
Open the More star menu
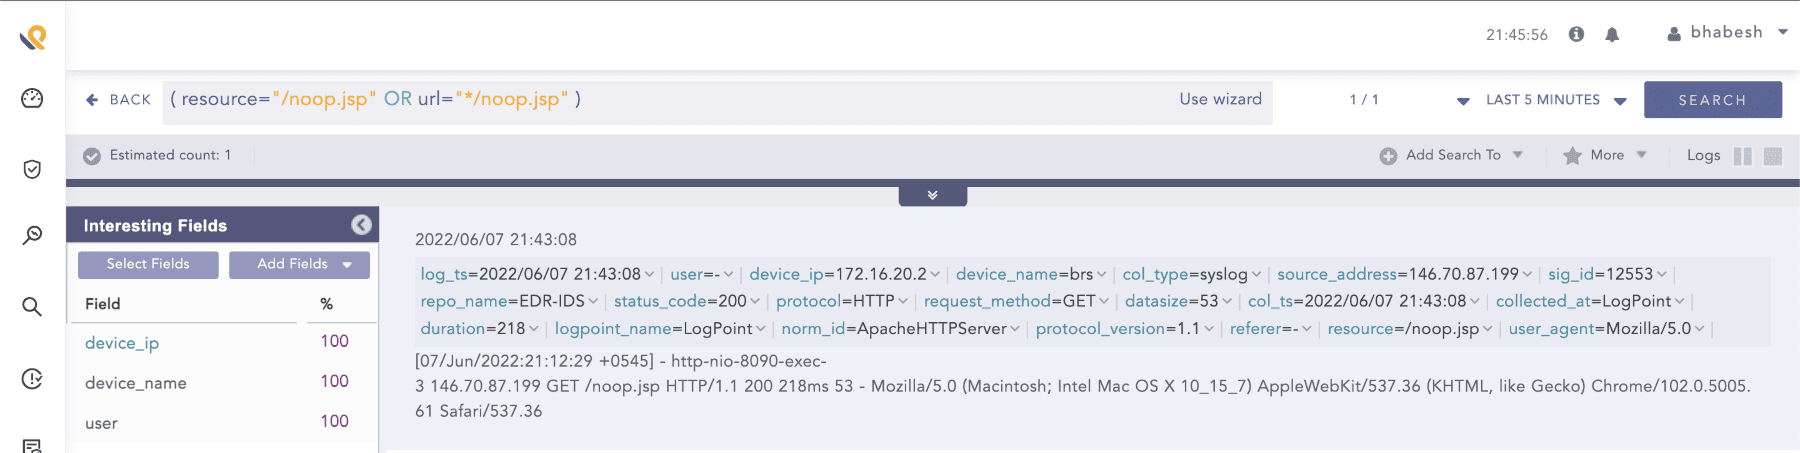(1605, 155)
